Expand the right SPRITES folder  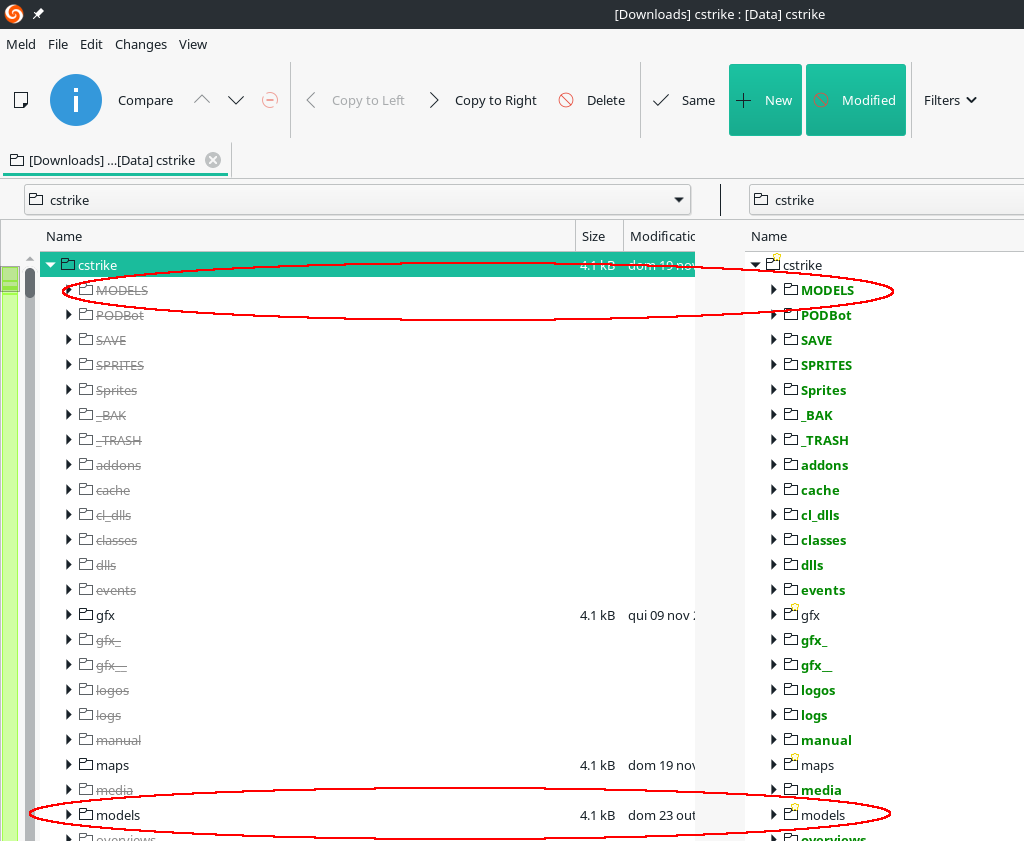(773, 364)
